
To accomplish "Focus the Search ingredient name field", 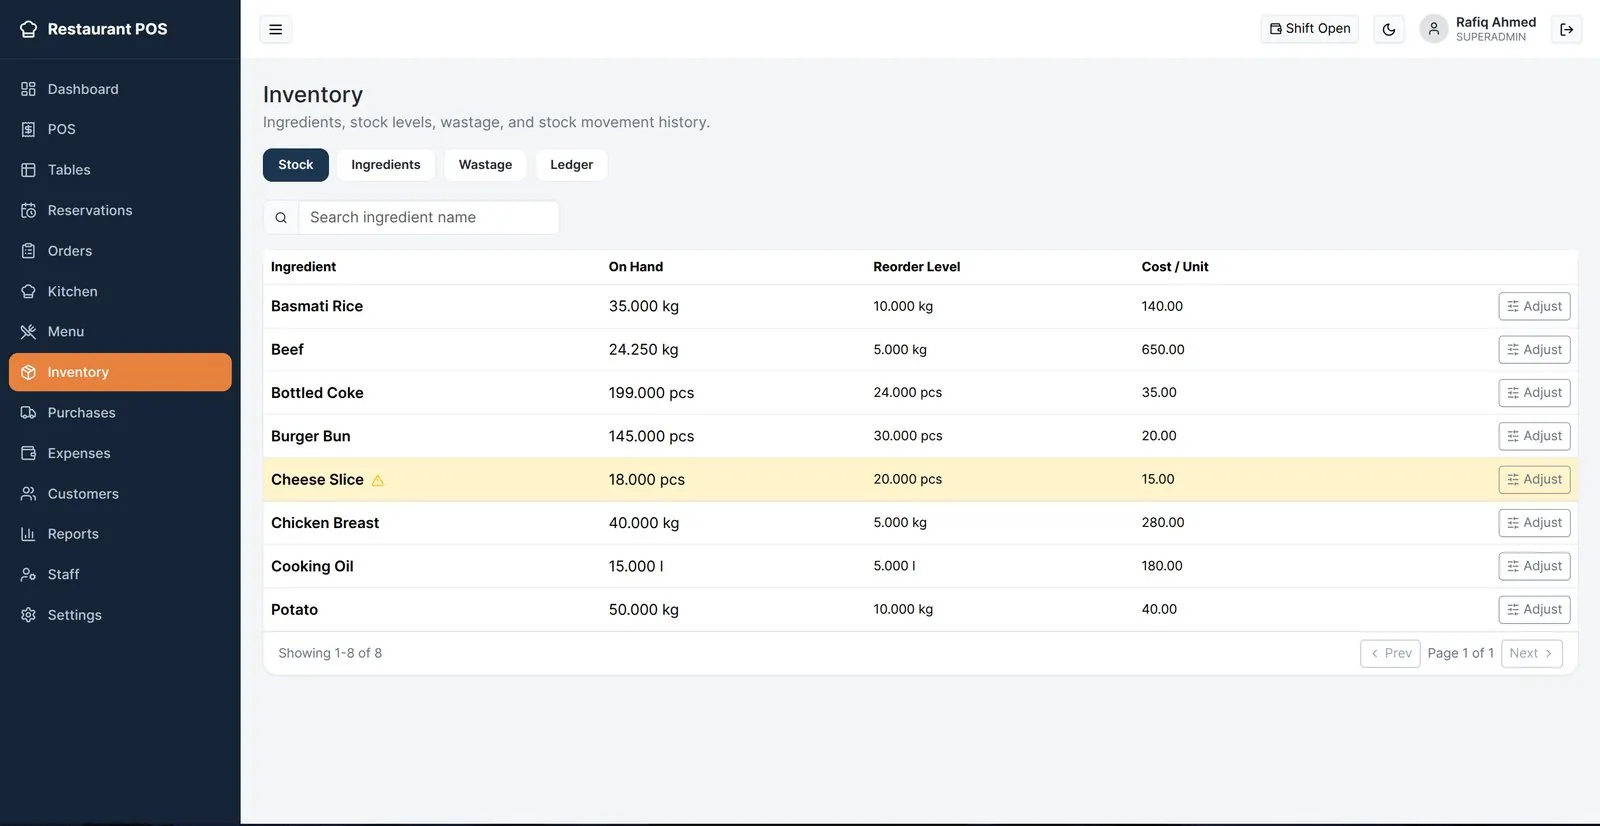I will point(430,217).
